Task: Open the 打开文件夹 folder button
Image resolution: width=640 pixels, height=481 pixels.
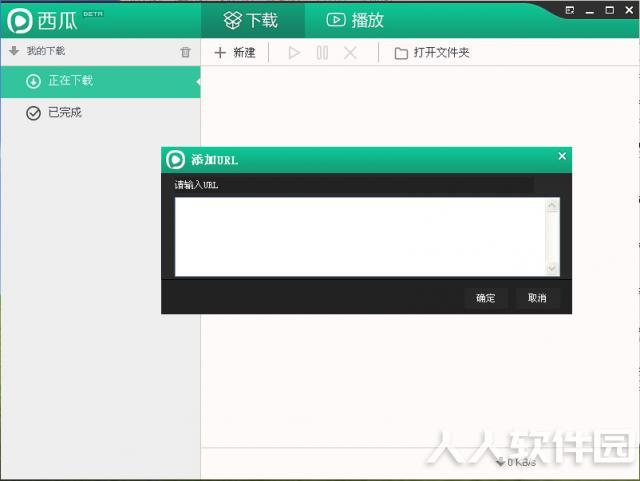Action: pos(432,53)
